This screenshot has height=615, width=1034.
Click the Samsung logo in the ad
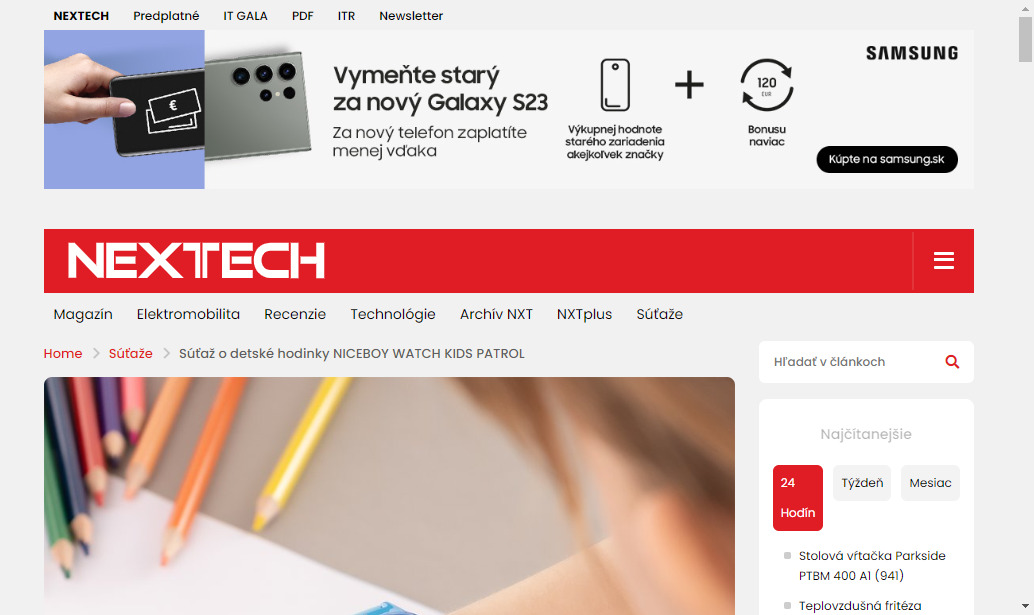point(912,53)
